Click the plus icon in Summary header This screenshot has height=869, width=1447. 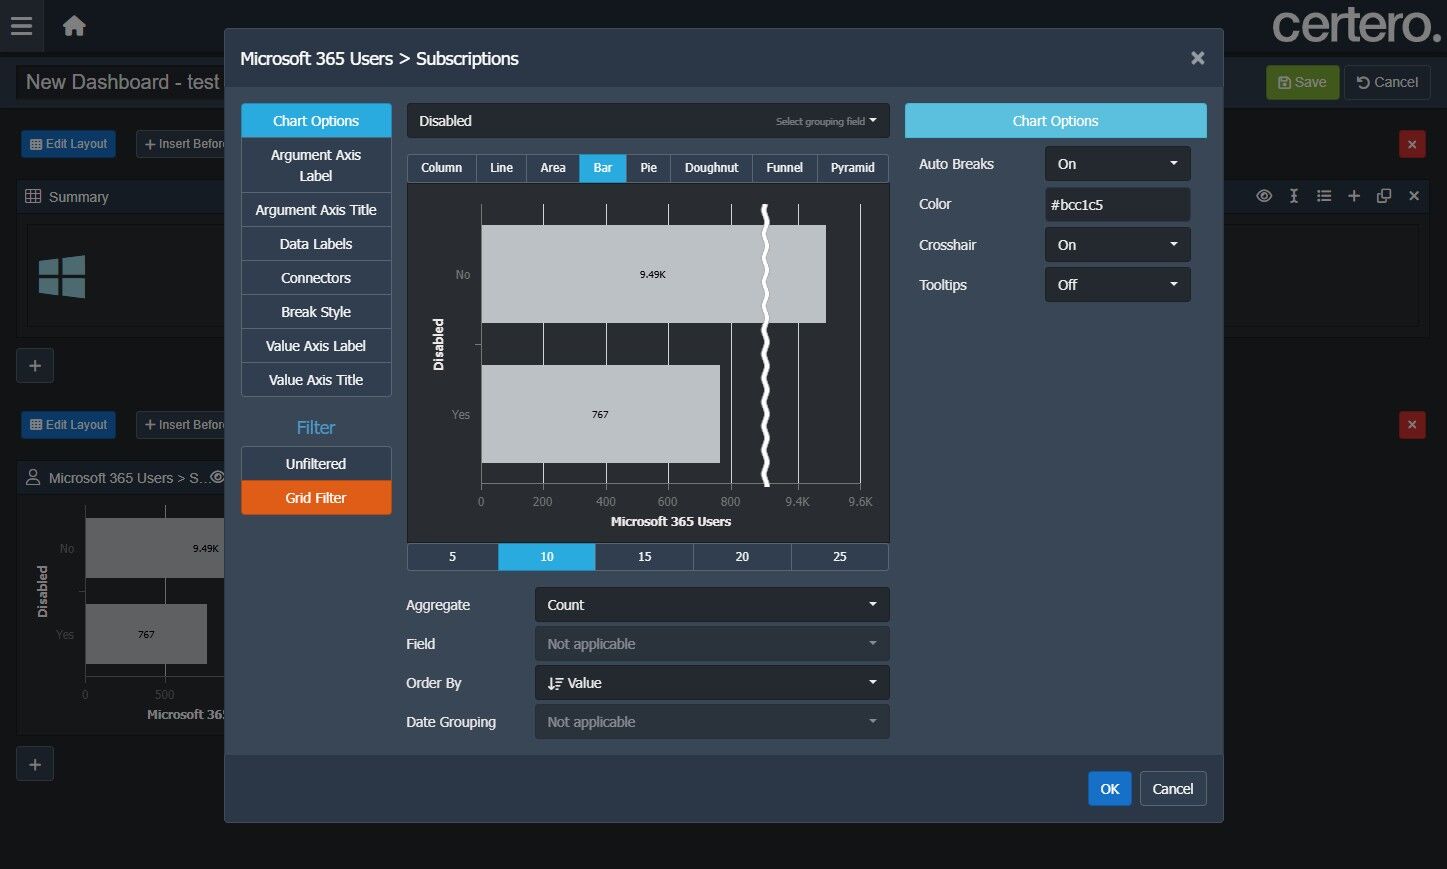point(1353,196)
